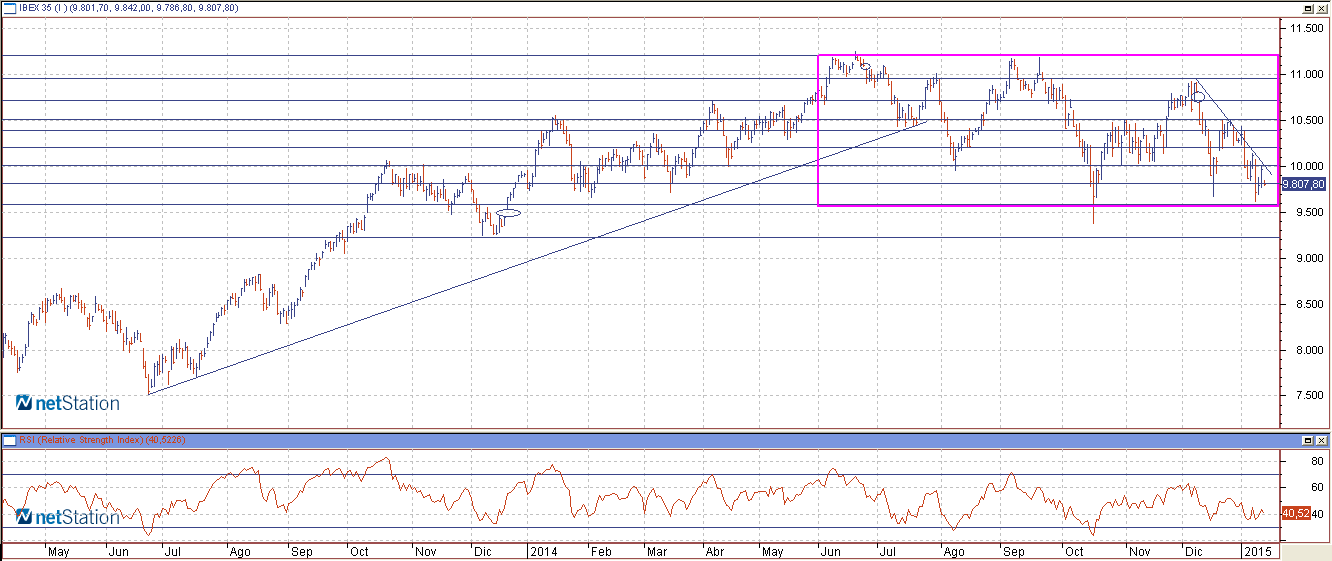The height and width of the screenshot is (561, 1332).
Task: Select the magenta rectangle's top edge
Action: tap(1048, 55)
